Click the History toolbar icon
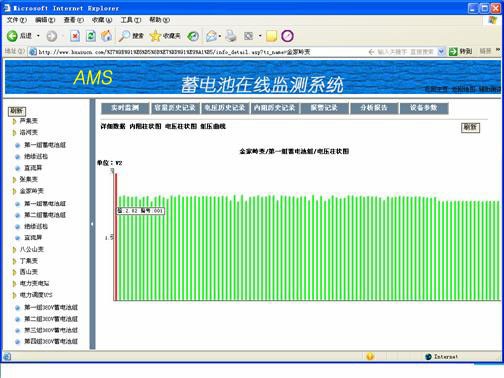Viewport: 504px width, 378px height. tap(193, 36)
